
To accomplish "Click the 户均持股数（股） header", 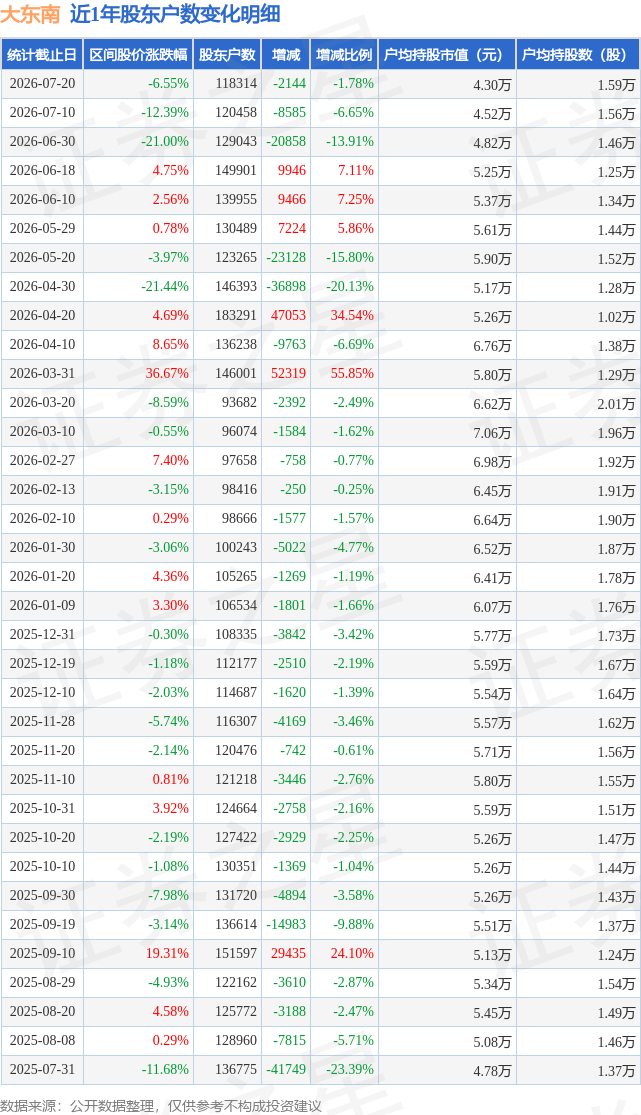I will click(578, 55).
